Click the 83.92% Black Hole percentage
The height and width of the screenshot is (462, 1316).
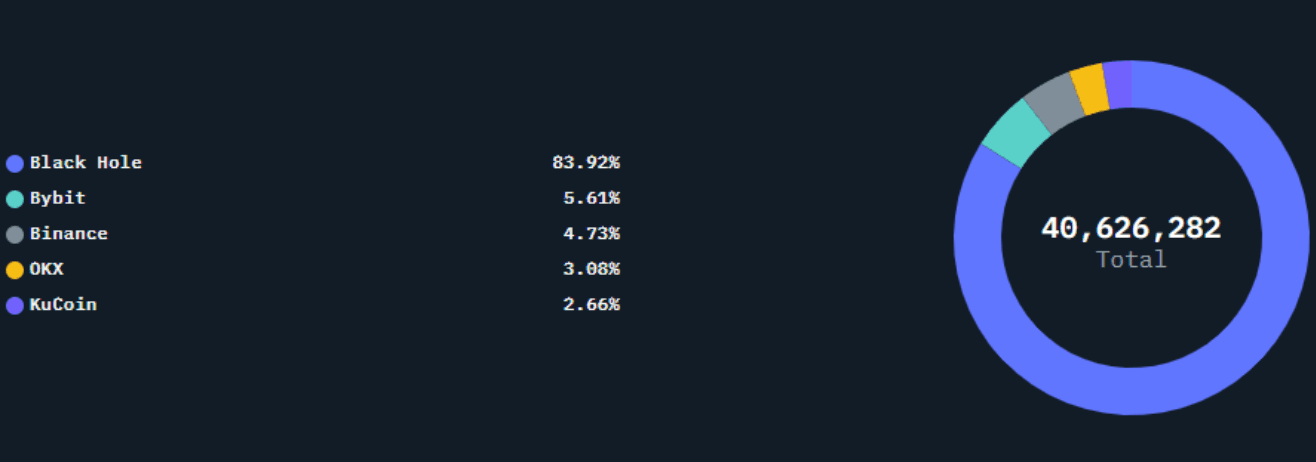[x=586, y=162]
